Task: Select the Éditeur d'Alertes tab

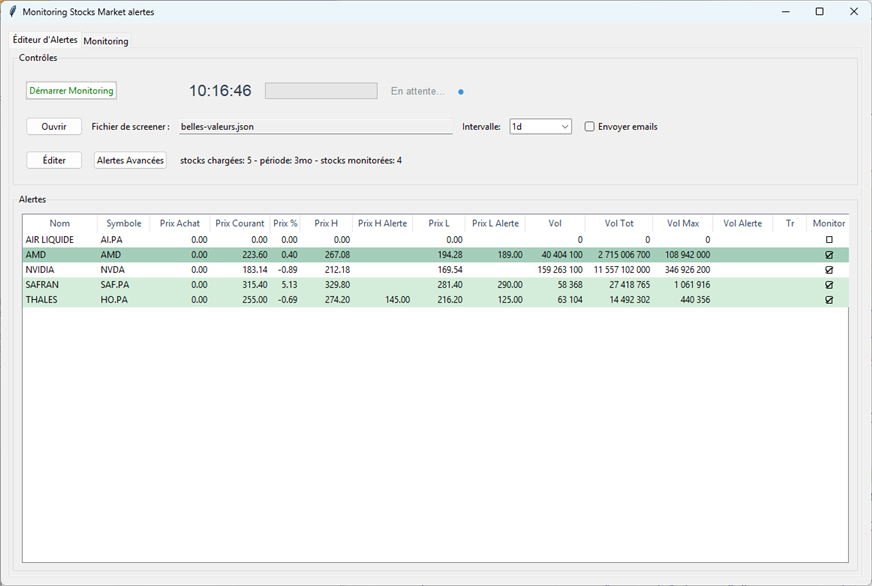Action: [x=45, y=40]
